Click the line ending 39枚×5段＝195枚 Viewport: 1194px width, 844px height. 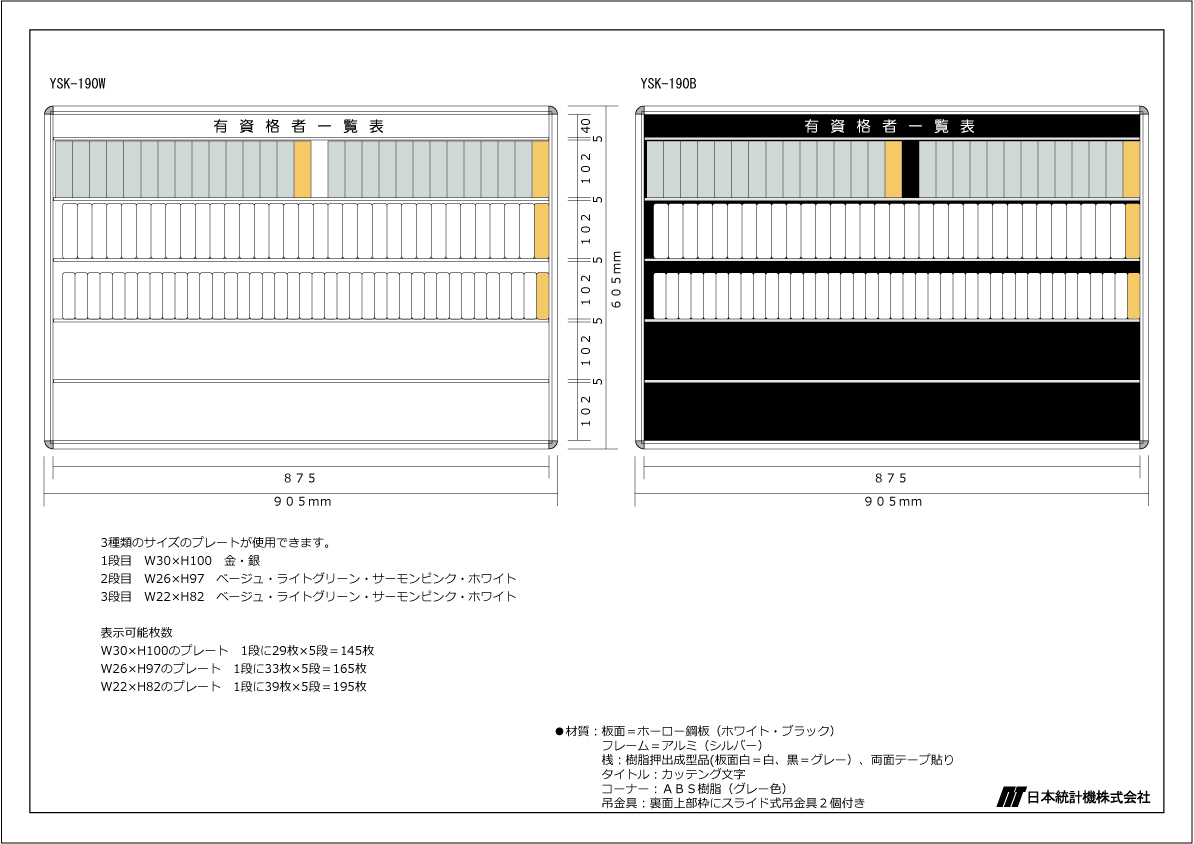[234, 686]
